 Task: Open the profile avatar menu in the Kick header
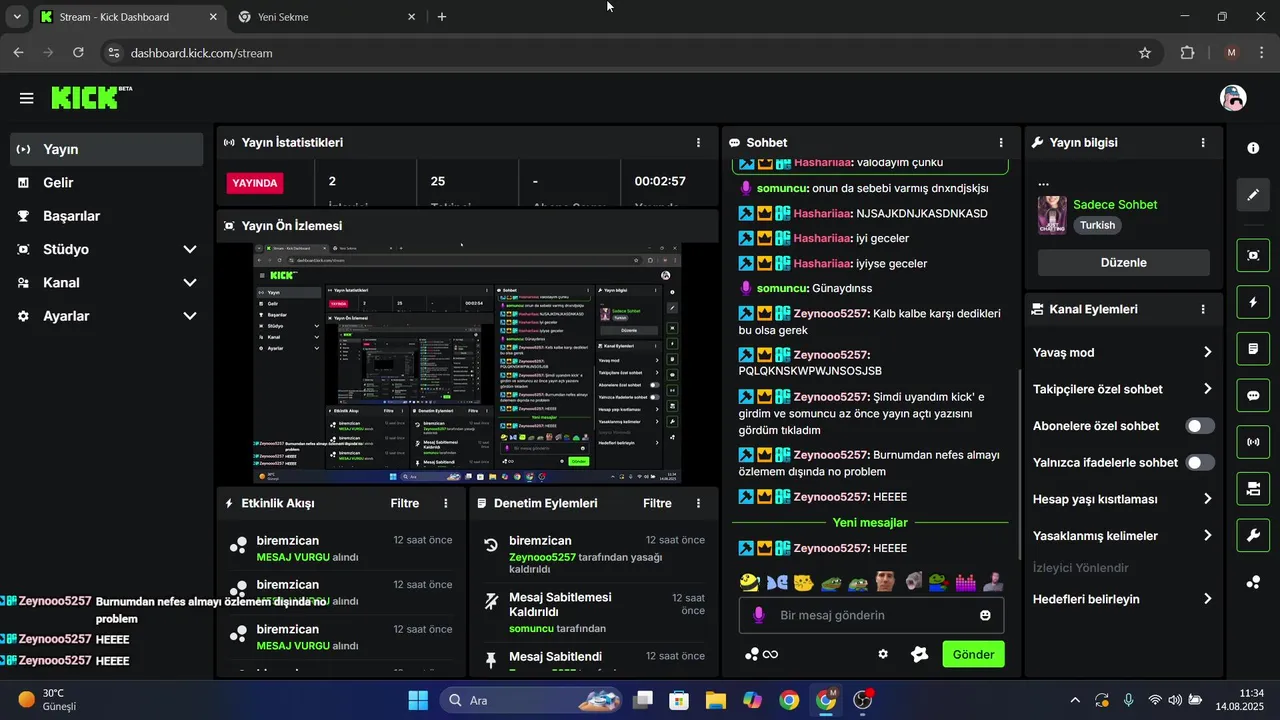[1233, 98]
